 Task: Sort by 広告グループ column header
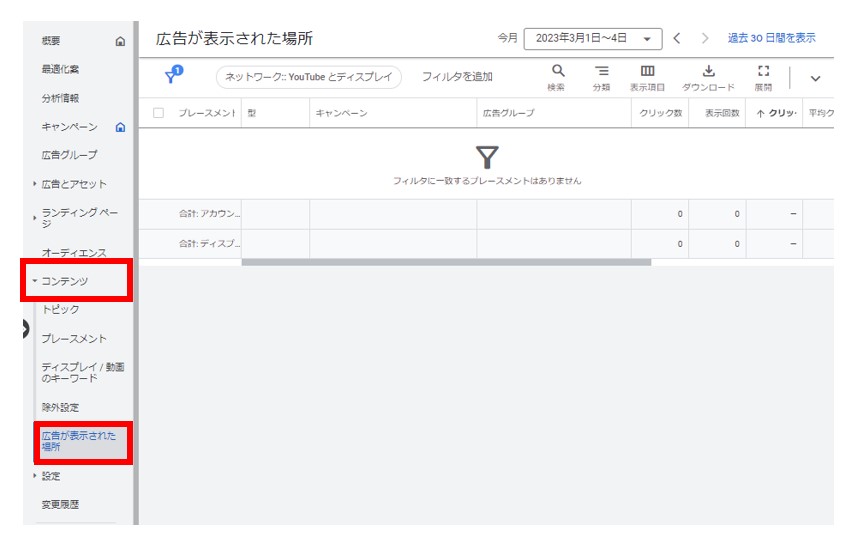point(509,113)
